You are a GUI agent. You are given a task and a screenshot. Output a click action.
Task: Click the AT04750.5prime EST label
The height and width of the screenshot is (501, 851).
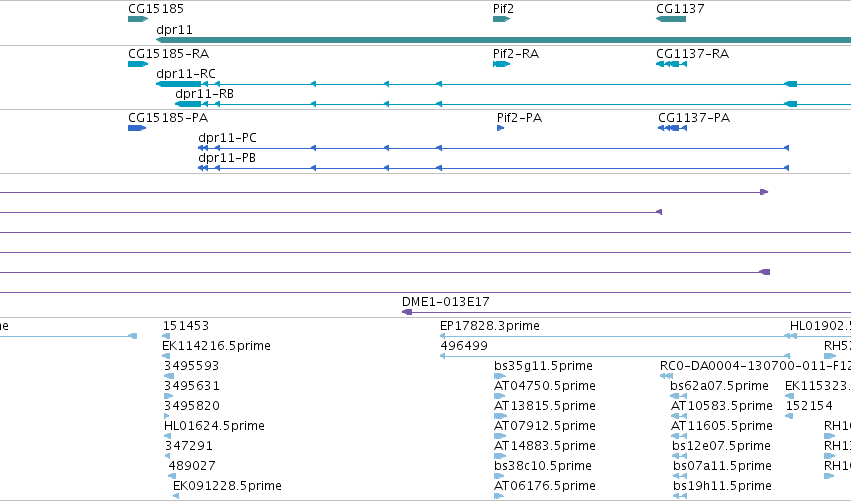(x=544, y=386)
